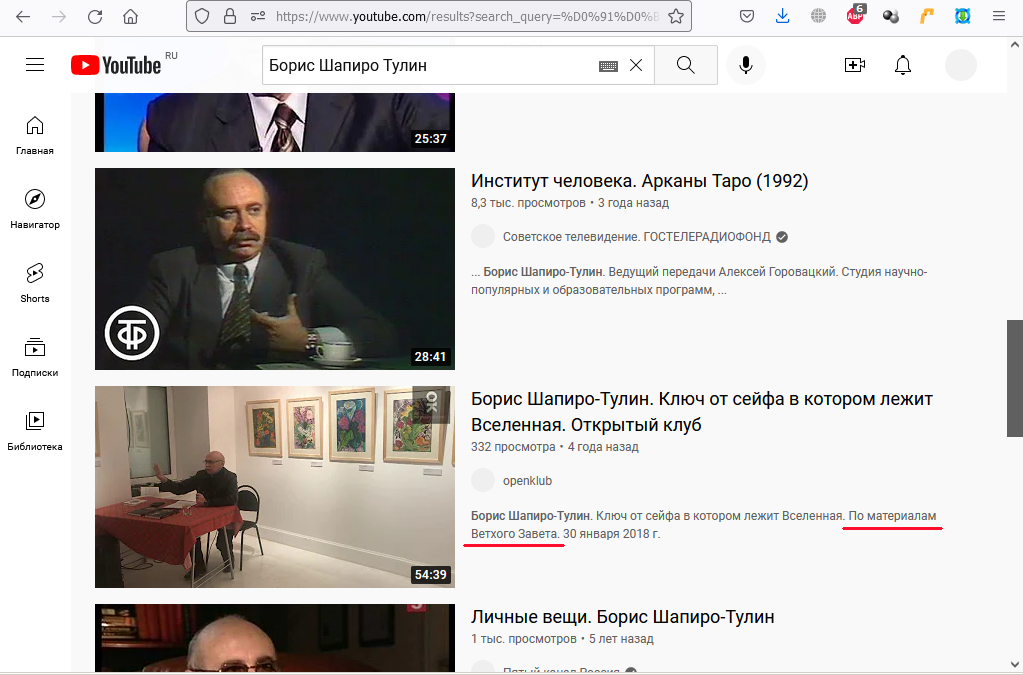Click the openklub channel avatar
Screen dimensions: 1023x675
pos(483,480)
